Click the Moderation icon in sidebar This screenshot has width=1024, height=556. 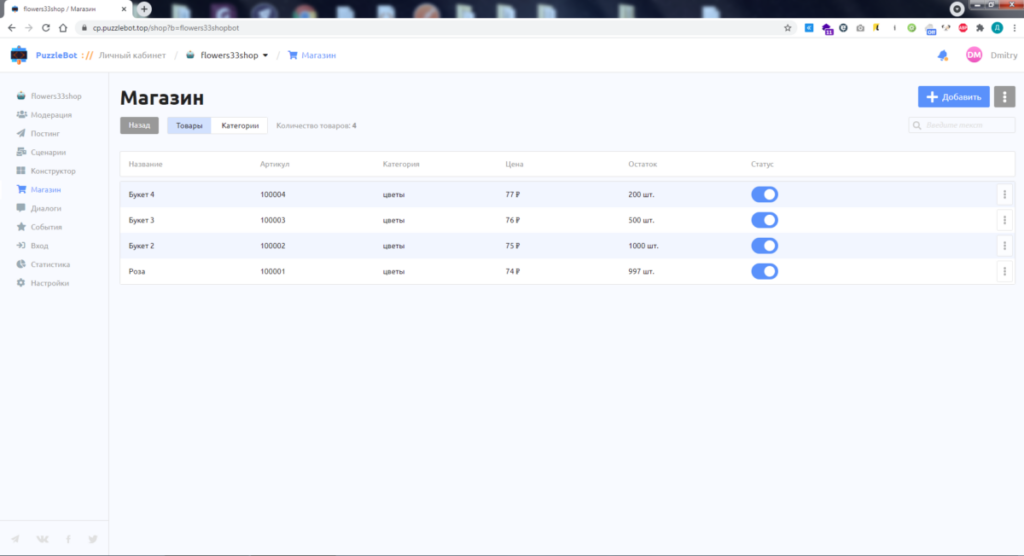21,115
